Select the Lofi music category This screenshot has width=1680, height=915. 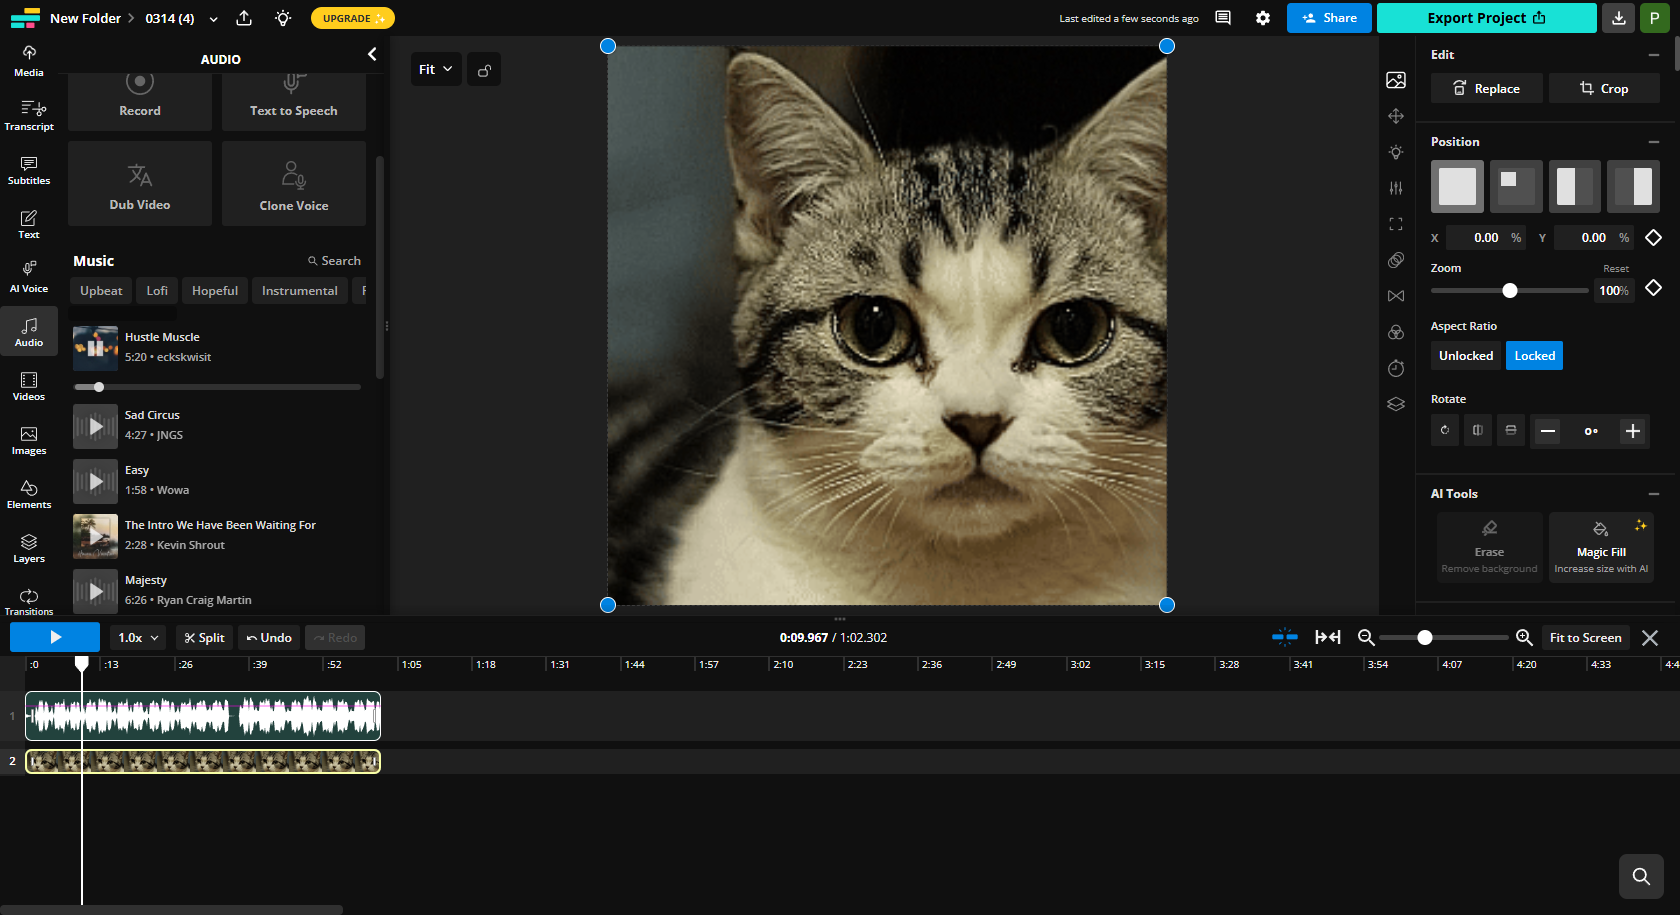156,290
